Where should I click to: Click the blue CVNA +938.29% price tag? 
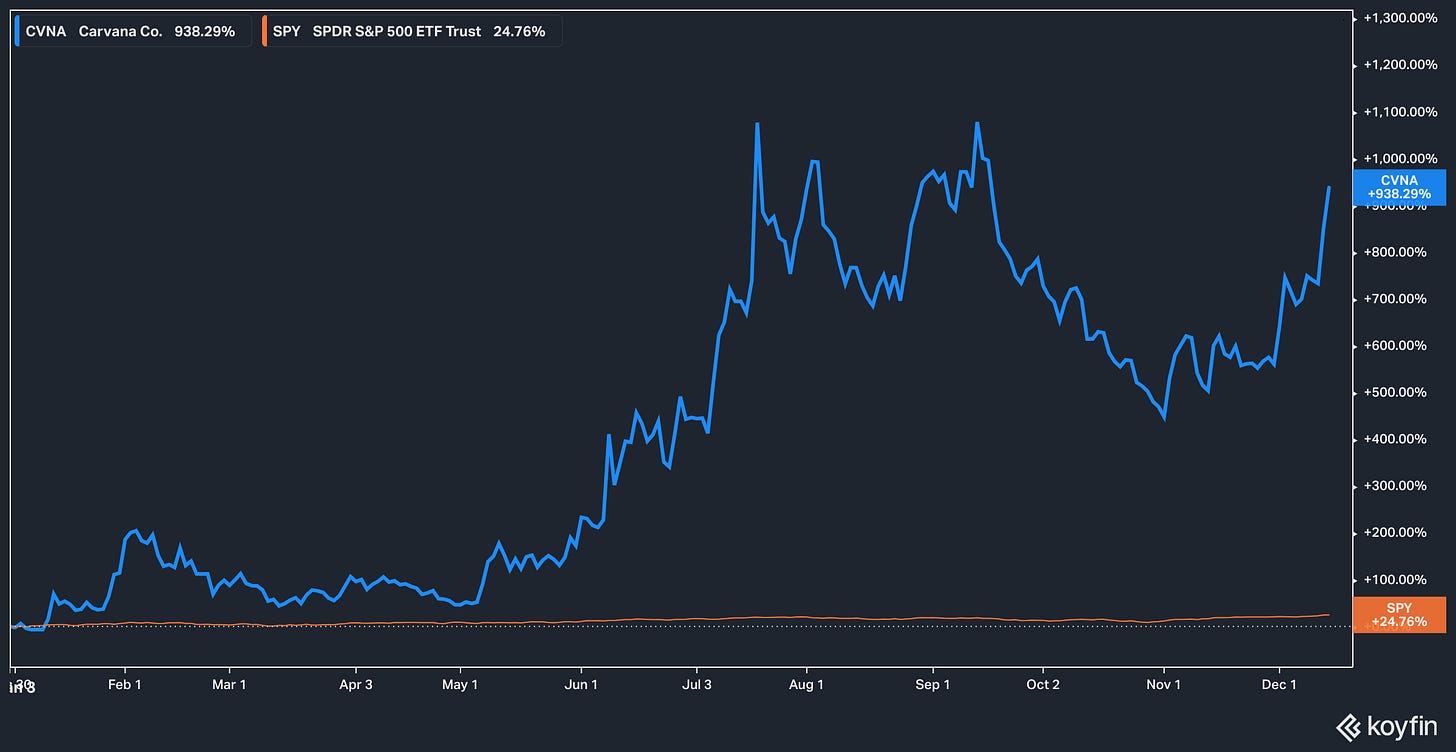click(1399, 187)
